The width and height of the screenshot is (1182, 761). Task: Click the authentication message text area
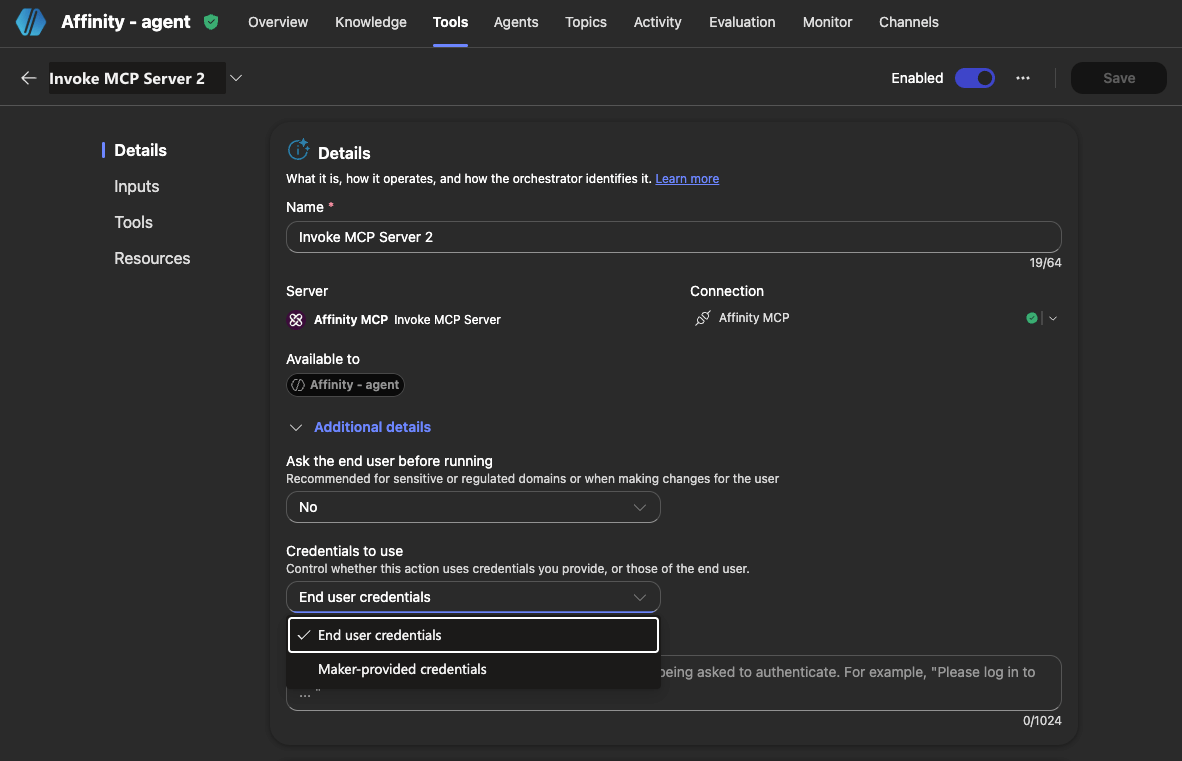(x=673, y=683)
